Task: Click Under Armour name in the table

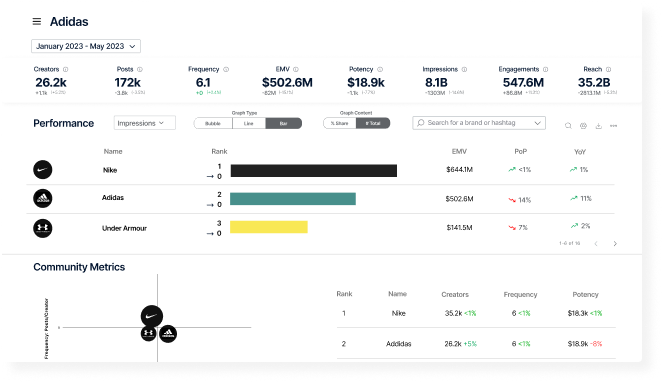Action: (x=124, y=228)
